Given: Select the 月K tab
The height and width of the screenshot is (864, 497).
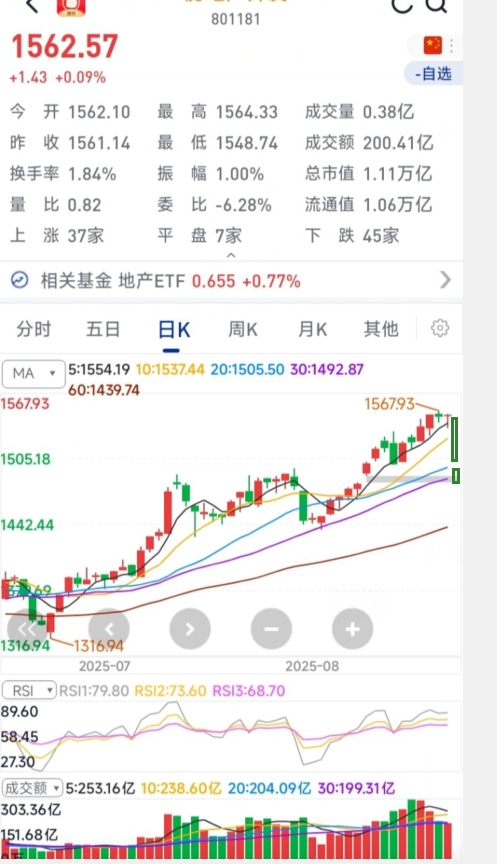Looking at the screenshot, I should click(x=312, y=330).
